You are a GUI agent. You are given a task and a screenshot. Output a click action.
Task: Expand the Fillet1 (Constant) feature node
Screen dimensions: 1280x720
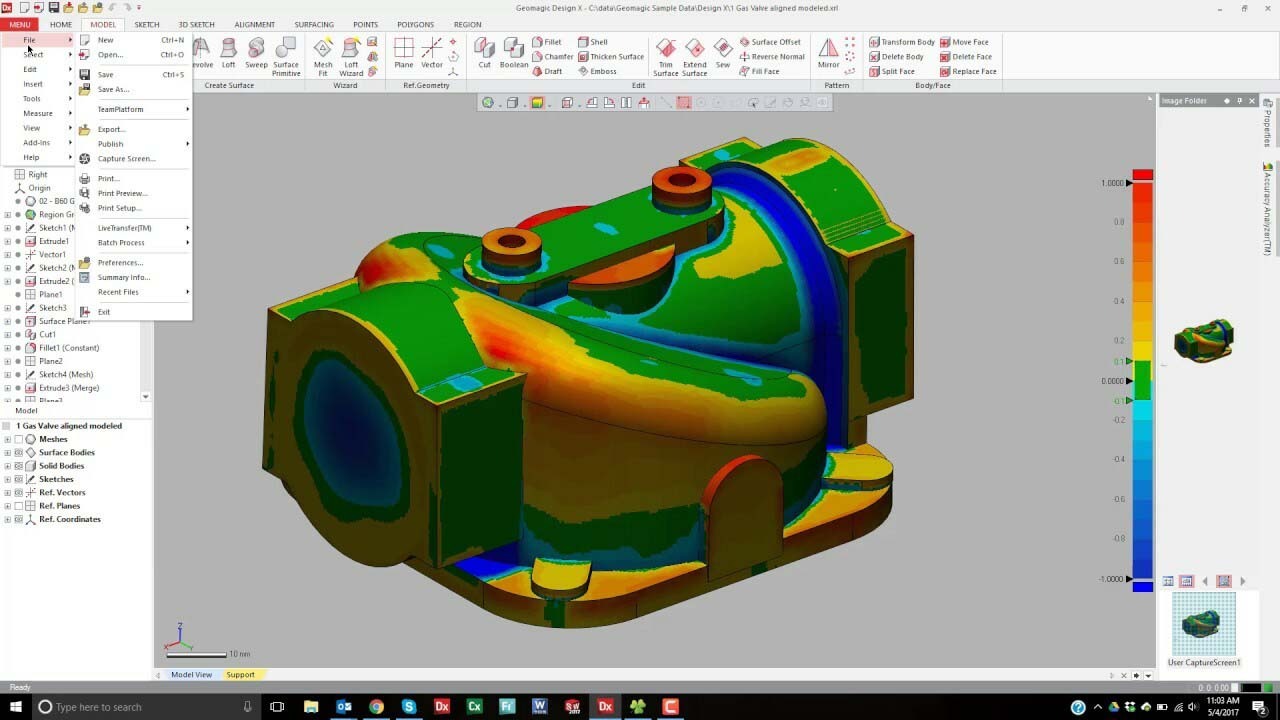7,348
